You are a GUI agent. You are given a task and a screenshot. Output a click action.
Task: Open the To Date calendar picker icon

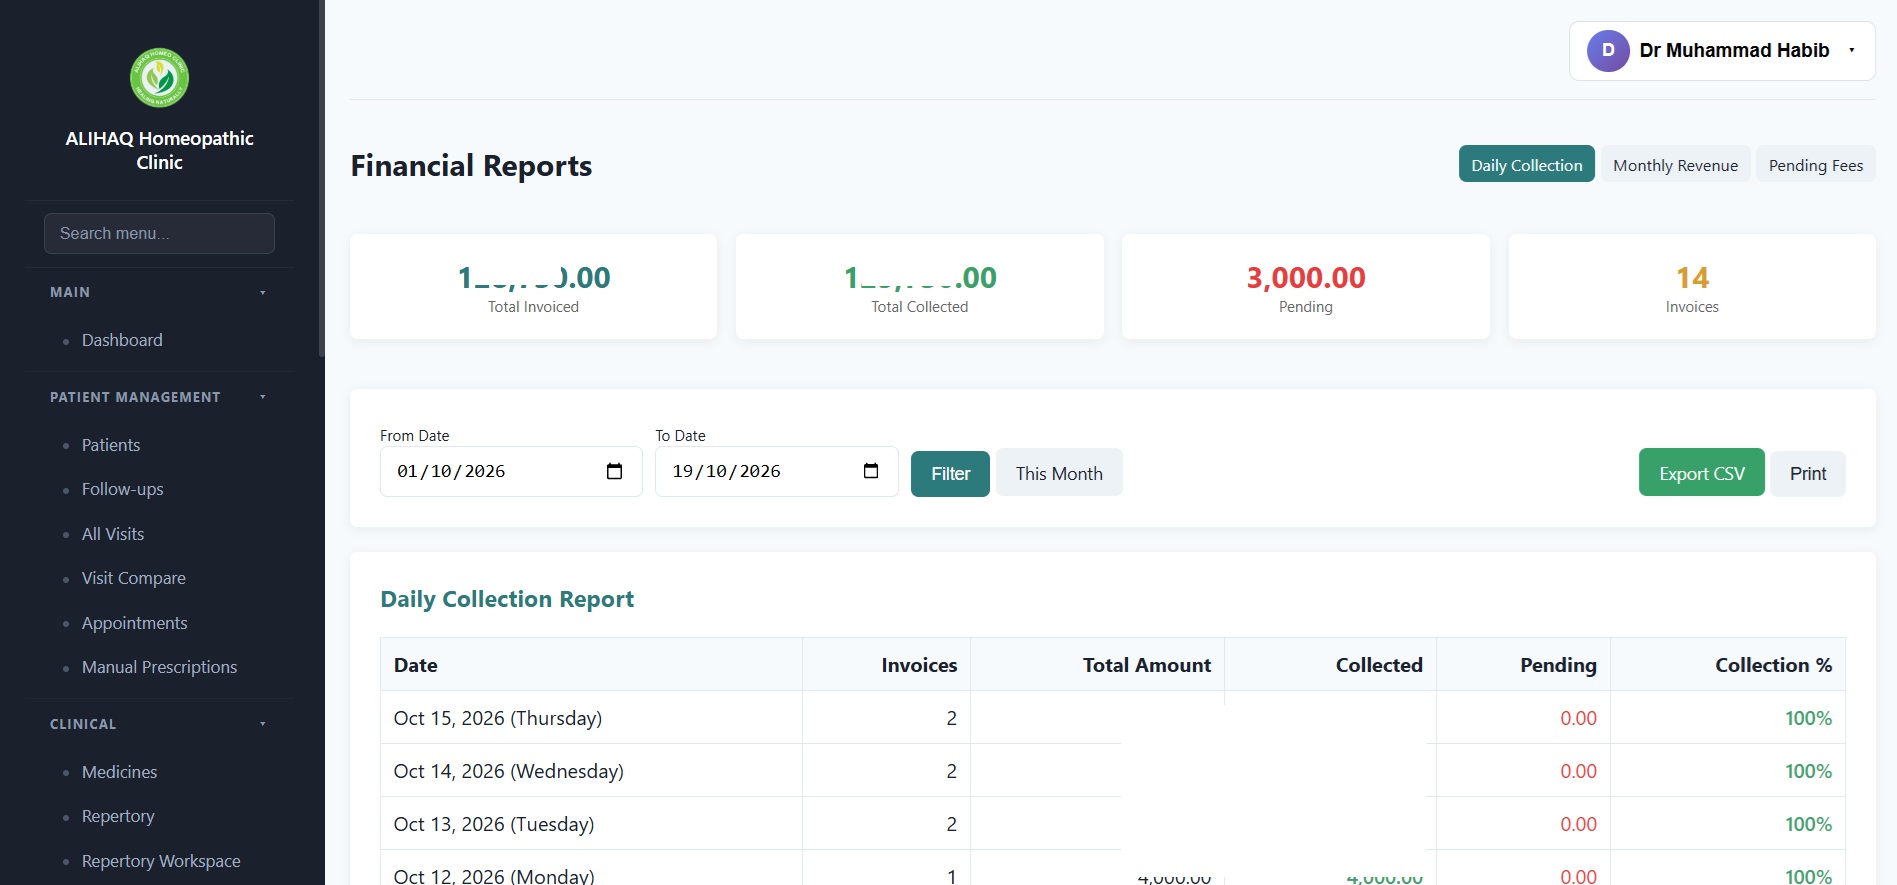(871, 471)
